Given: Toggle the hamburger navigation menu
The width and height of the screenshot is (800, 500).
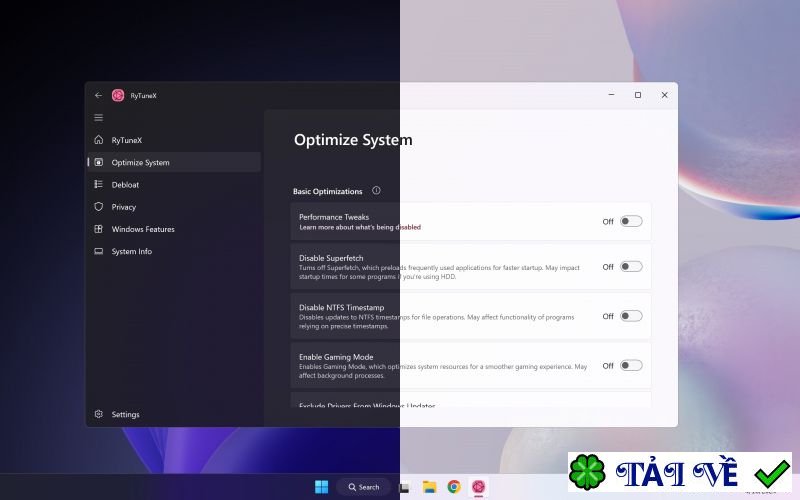Looking at the screenshot, I should (98, 118).
